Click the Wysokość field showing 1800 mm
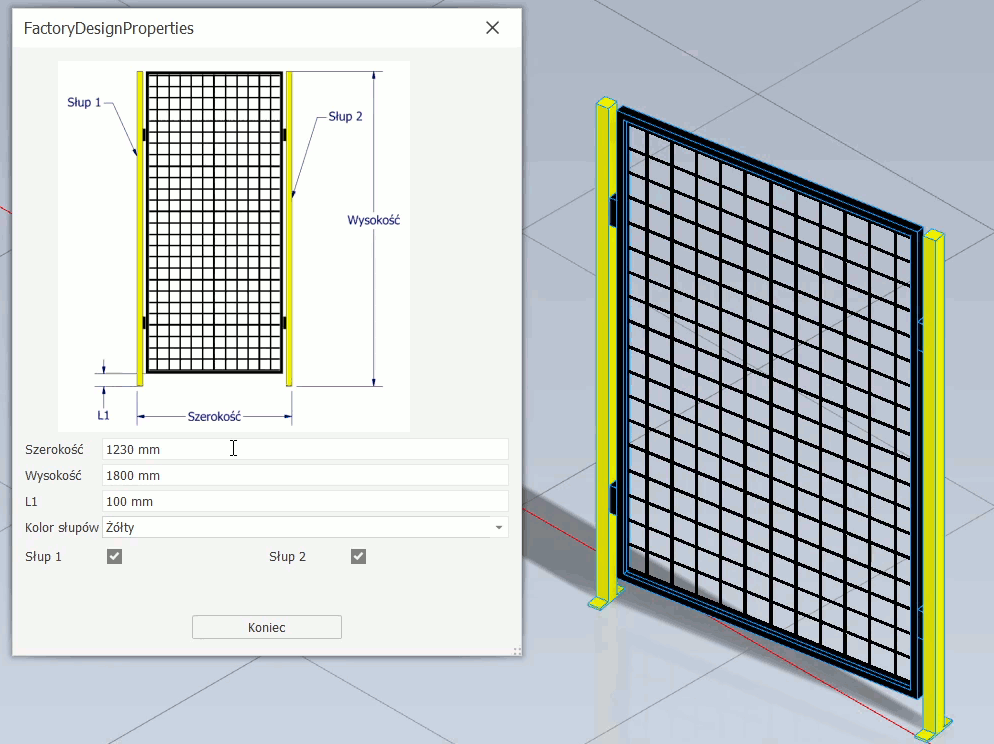 point(305,476)
